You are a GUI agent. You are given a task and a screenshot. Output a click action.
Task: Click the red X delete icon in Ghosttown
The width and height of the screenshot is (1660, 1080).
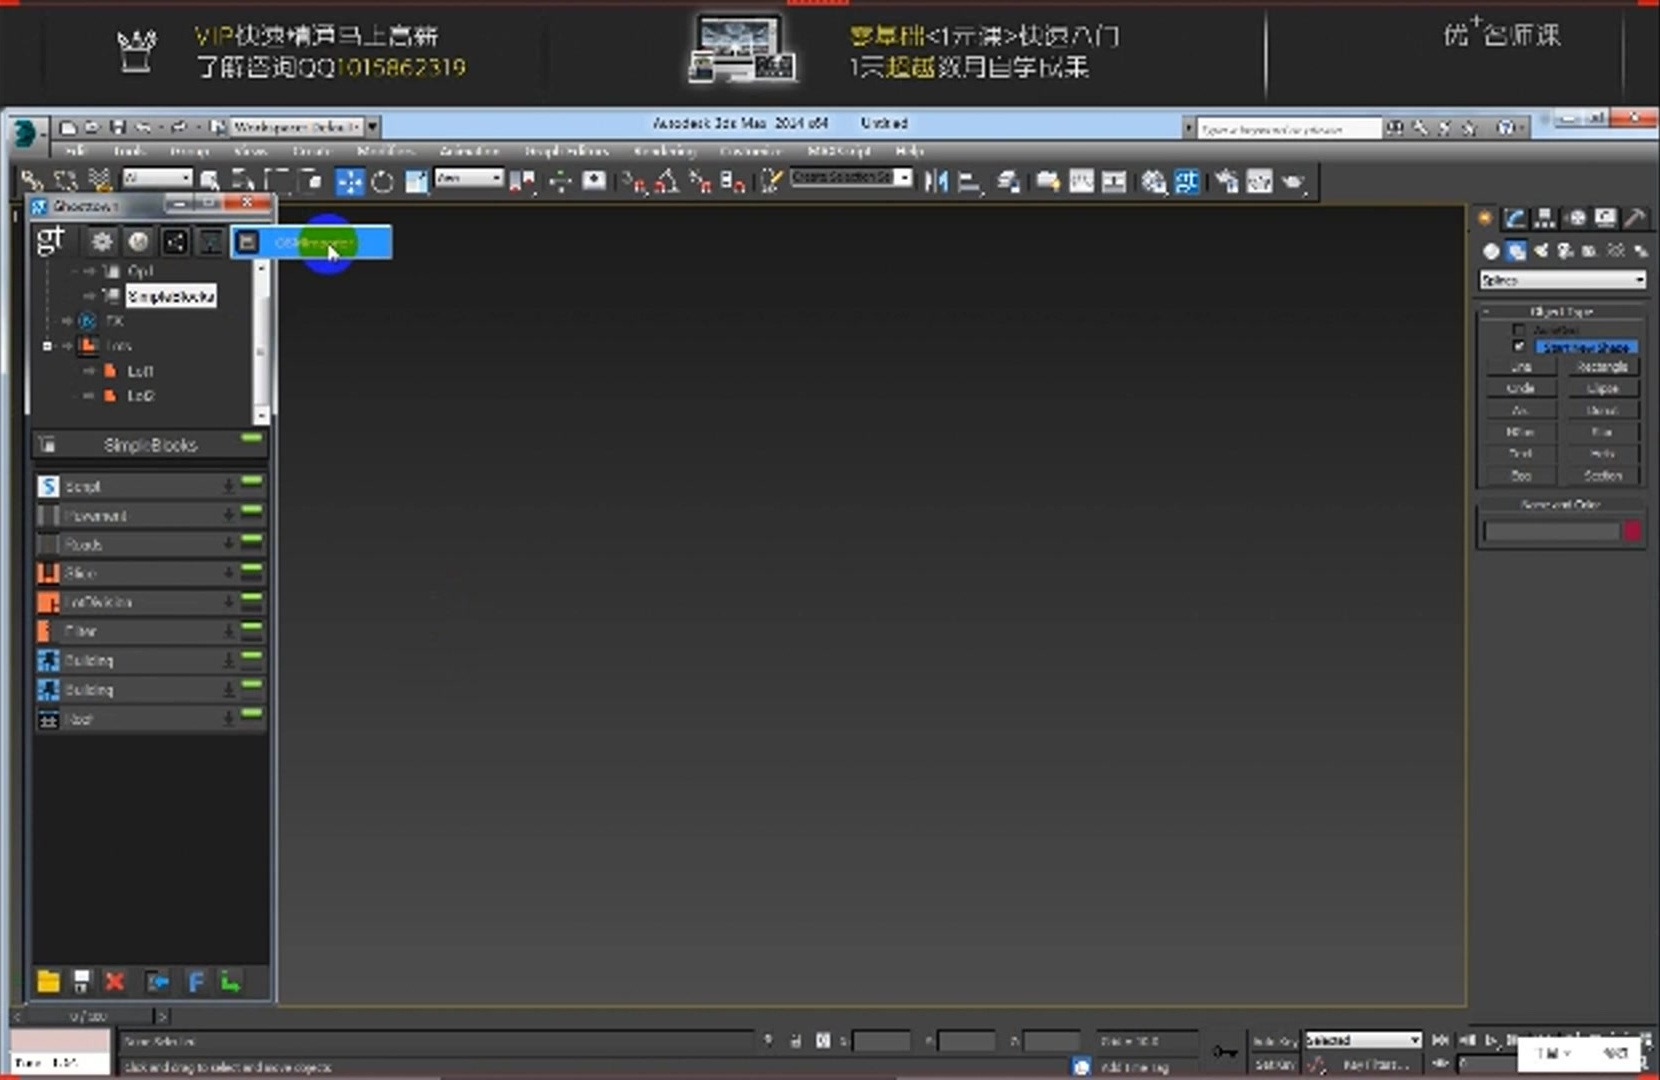click(x=115, y=981)
